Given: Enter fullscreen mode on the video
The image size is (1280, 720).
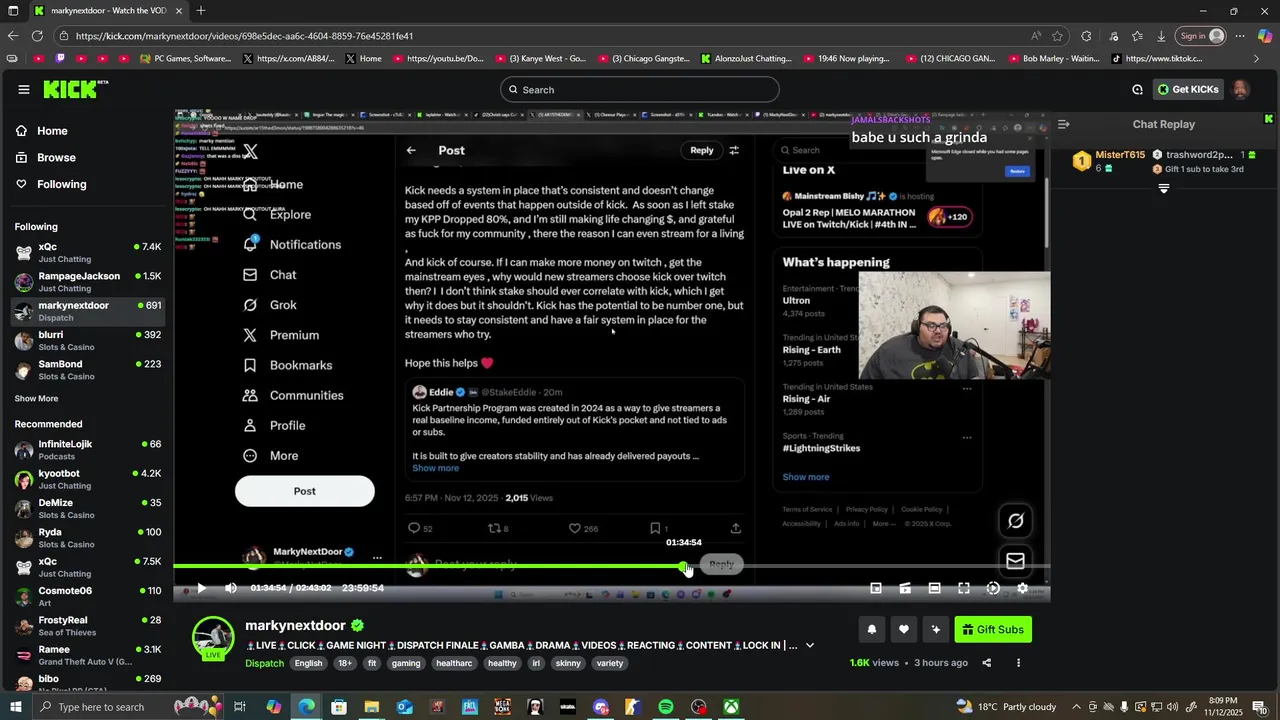Looking at the screenshot, I should click(x=963, y=588).
